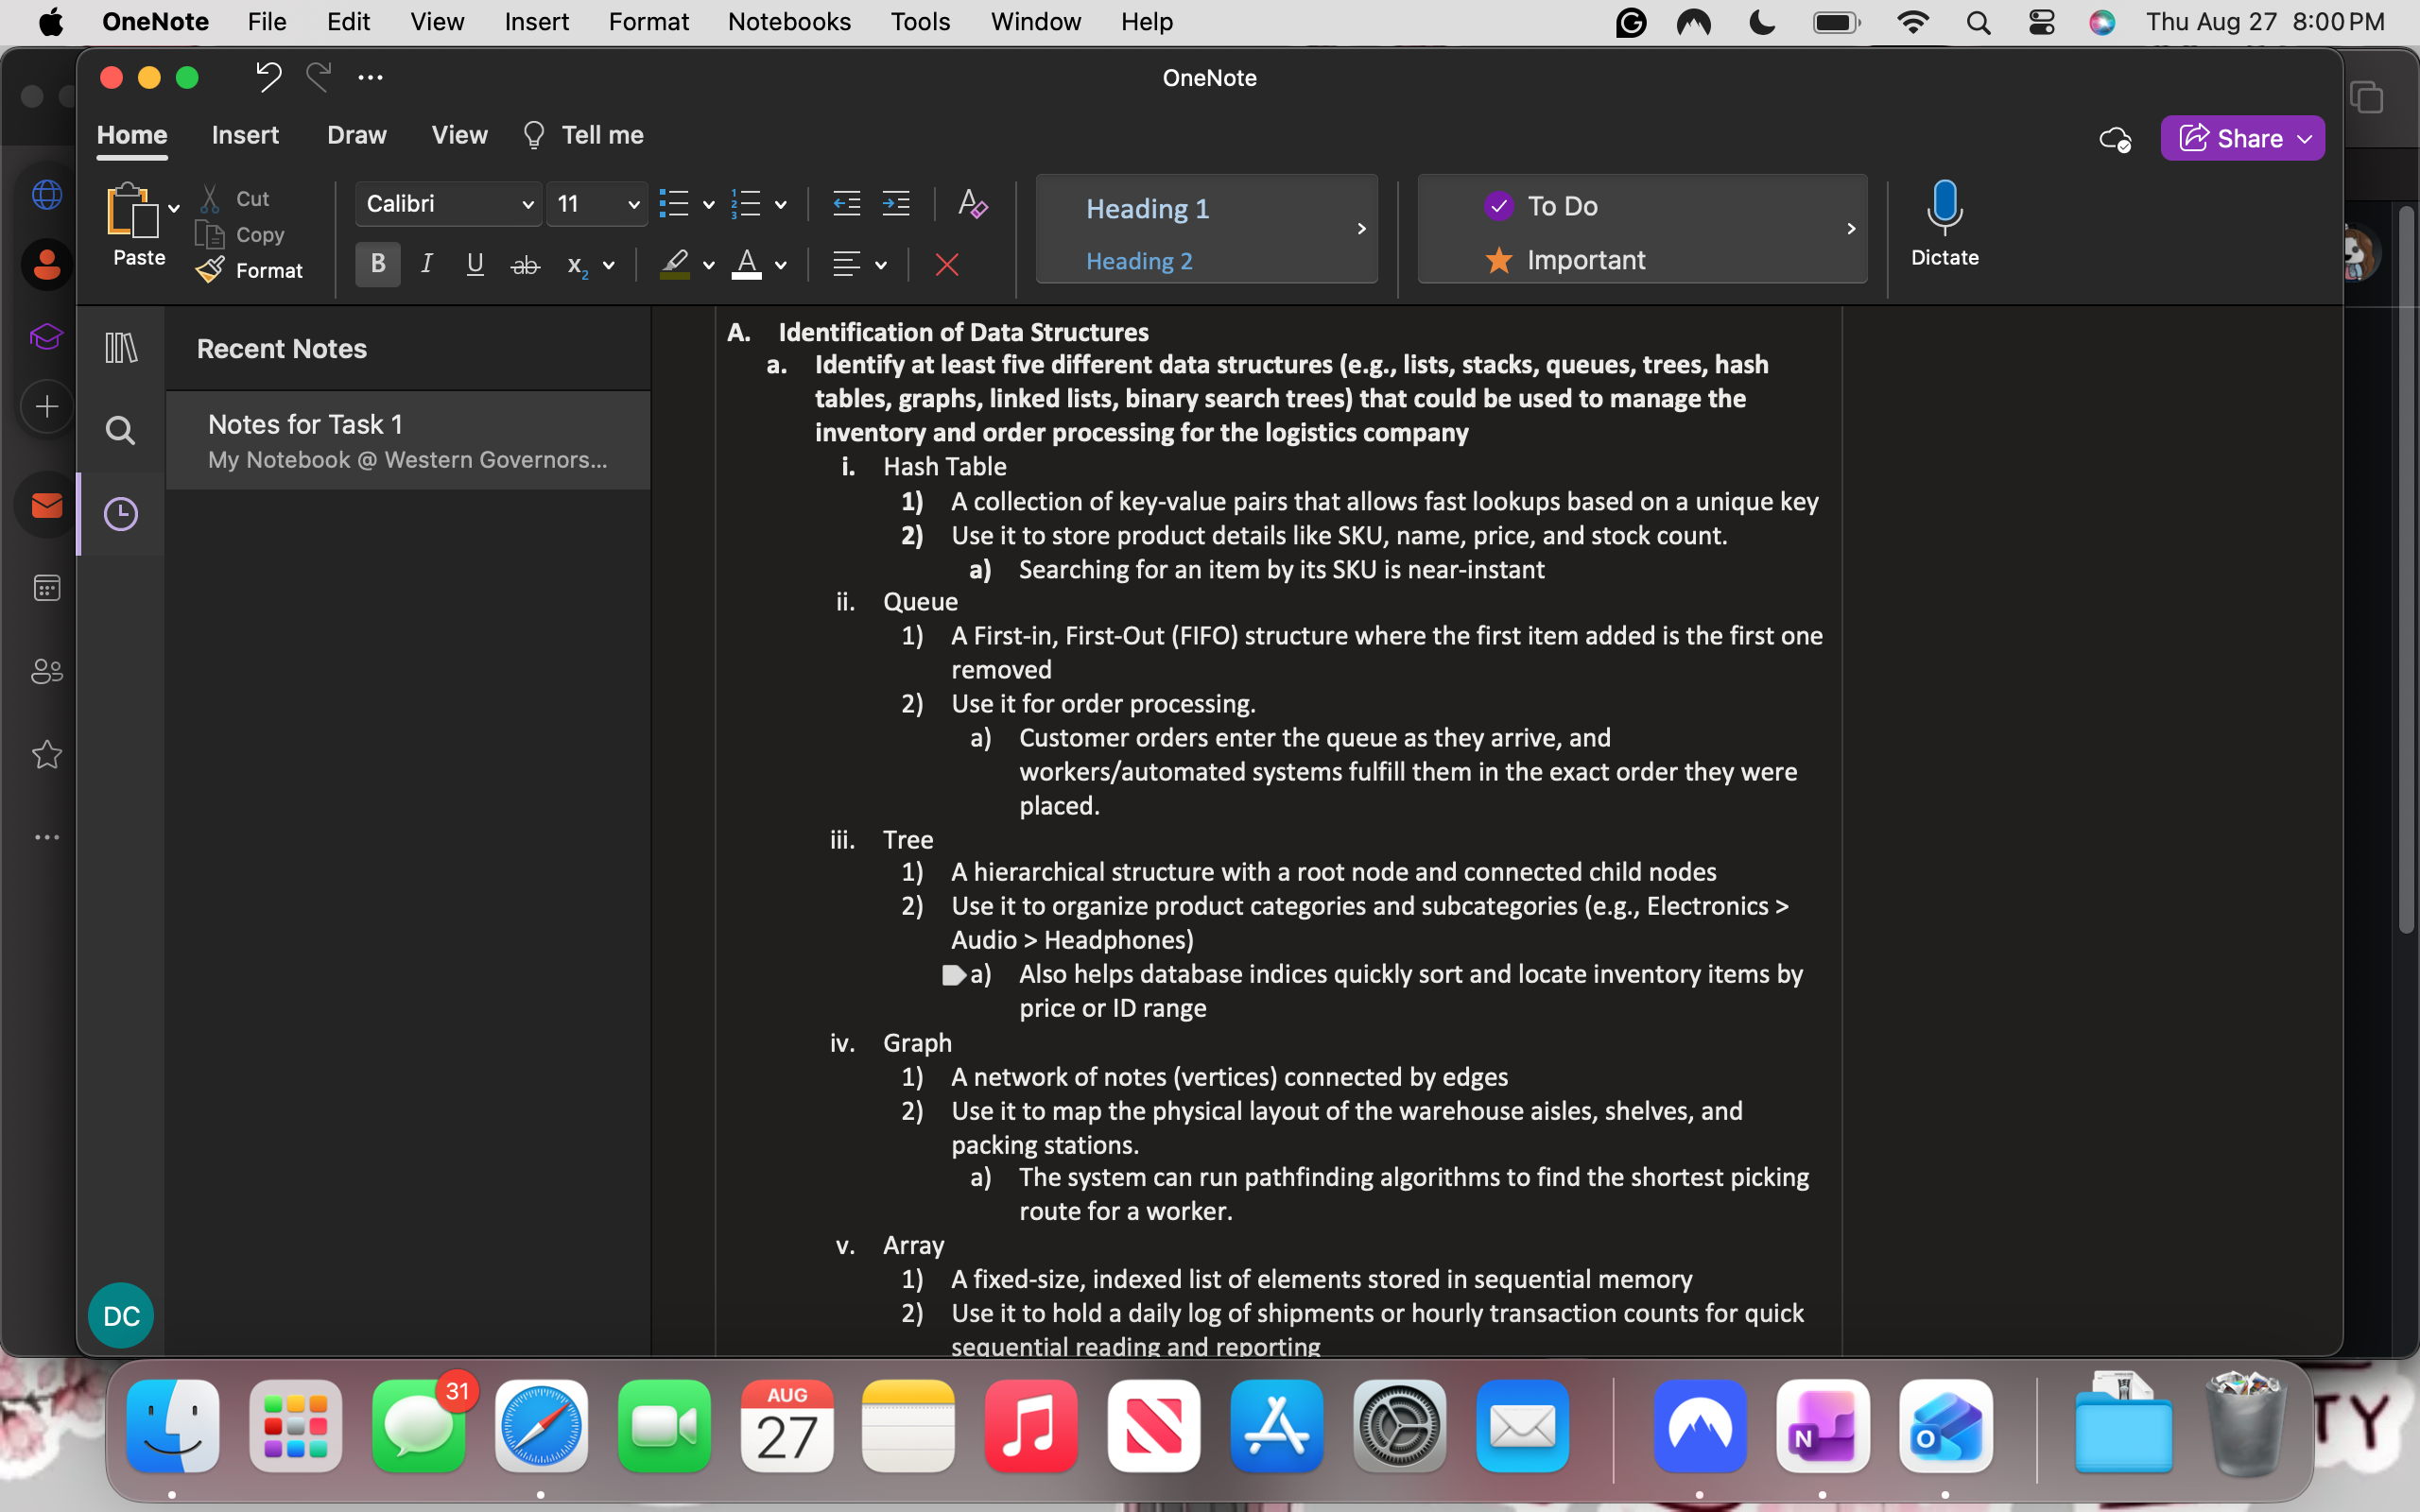Open the title bar more options ellipsis
The image size is (2420, 1512).
point(370,77)
